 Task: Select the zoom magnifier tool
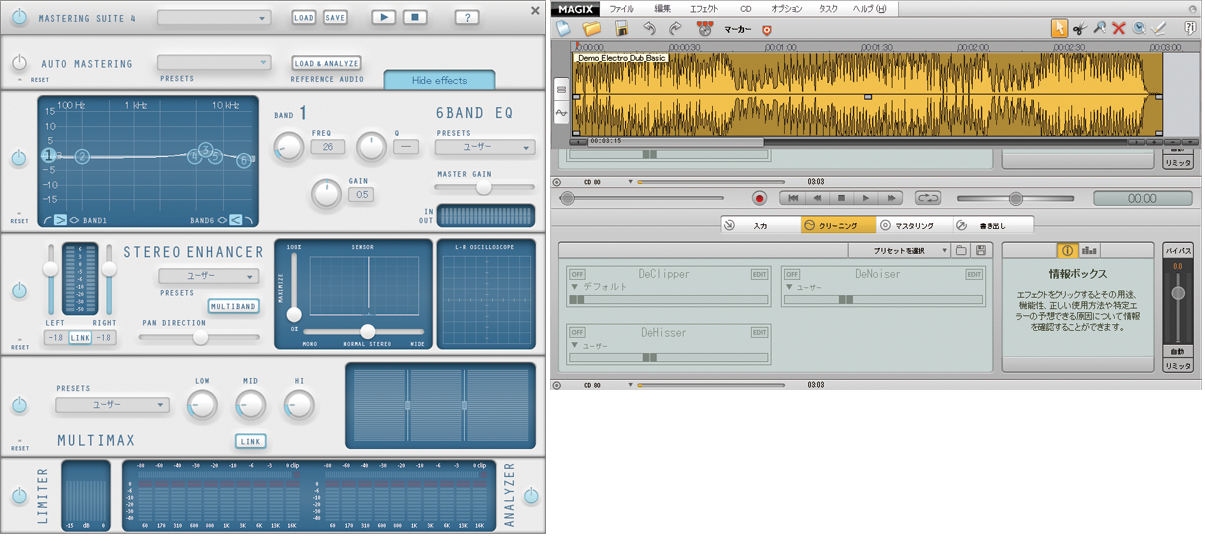tap(1100, 28)
